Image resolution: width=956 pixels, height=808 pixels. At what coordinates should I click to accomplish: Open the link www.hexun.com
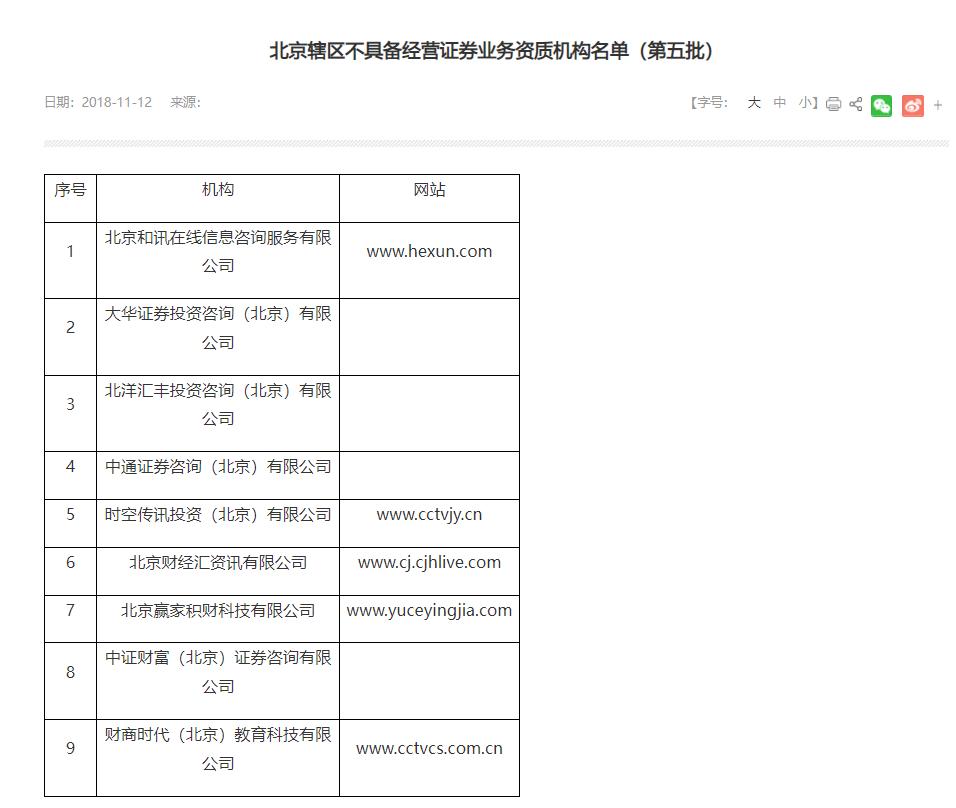[429, 251]
